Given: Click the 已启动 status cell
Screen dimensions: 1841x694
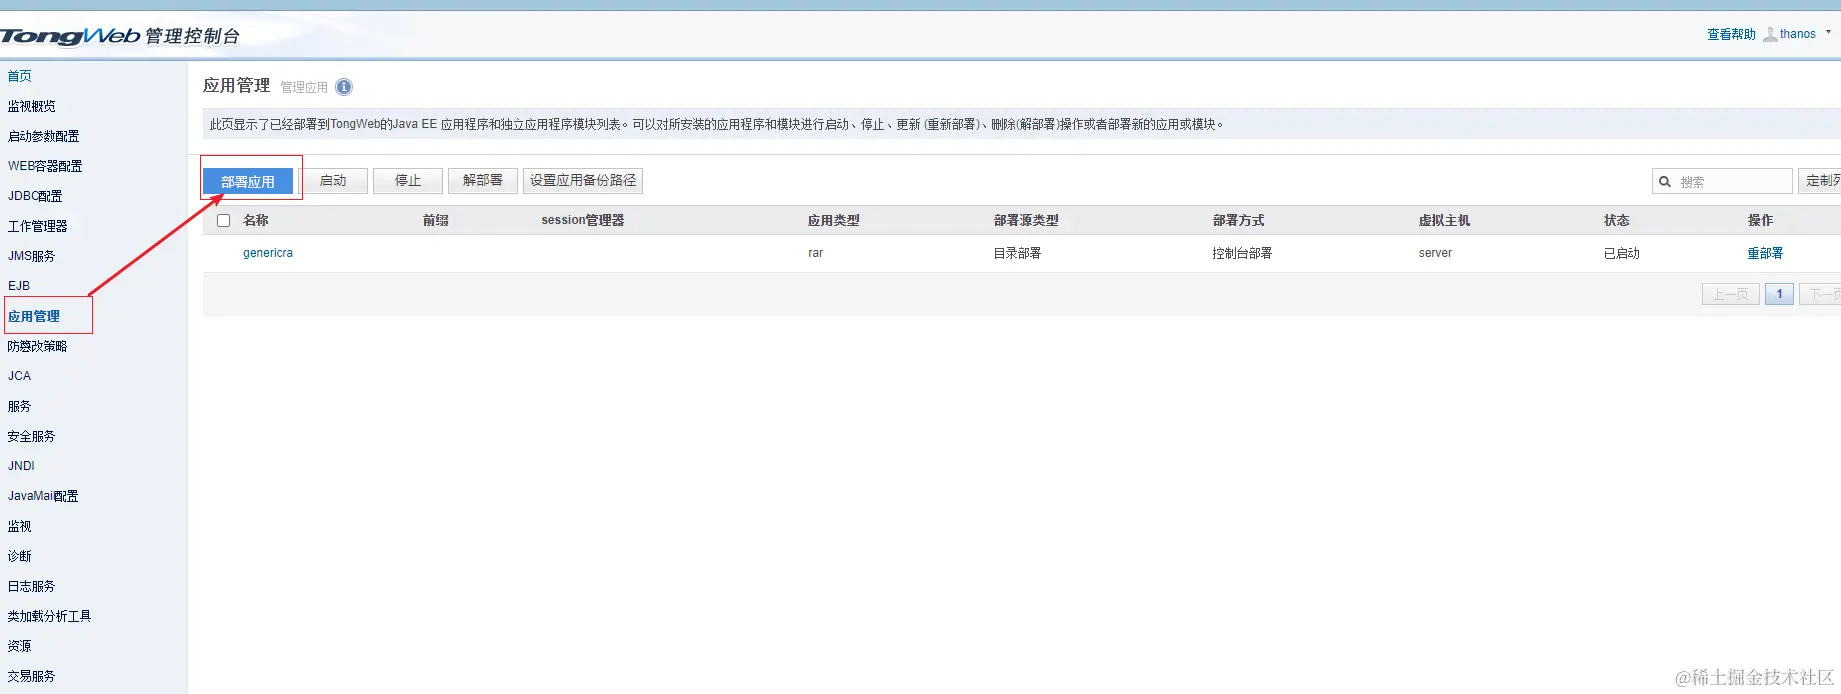Looking at the screenshot, I should coord(1622,253).
